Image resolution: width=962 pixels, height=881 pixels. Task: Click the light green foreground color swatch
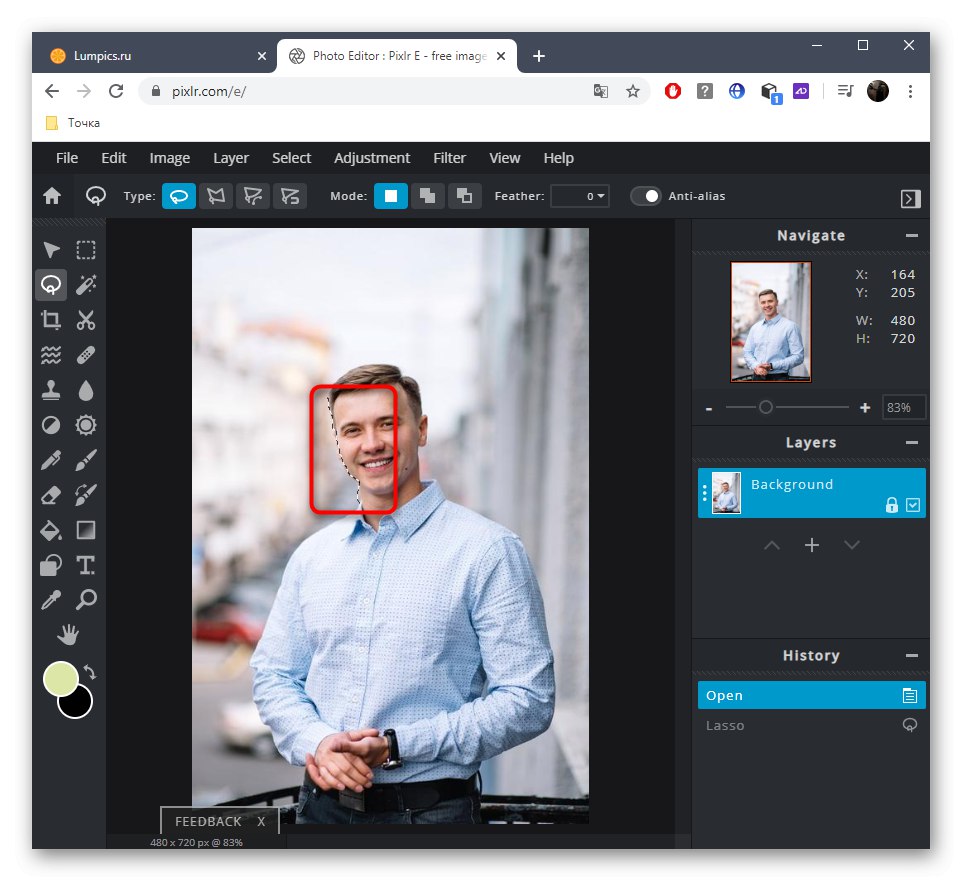[61, 679]
